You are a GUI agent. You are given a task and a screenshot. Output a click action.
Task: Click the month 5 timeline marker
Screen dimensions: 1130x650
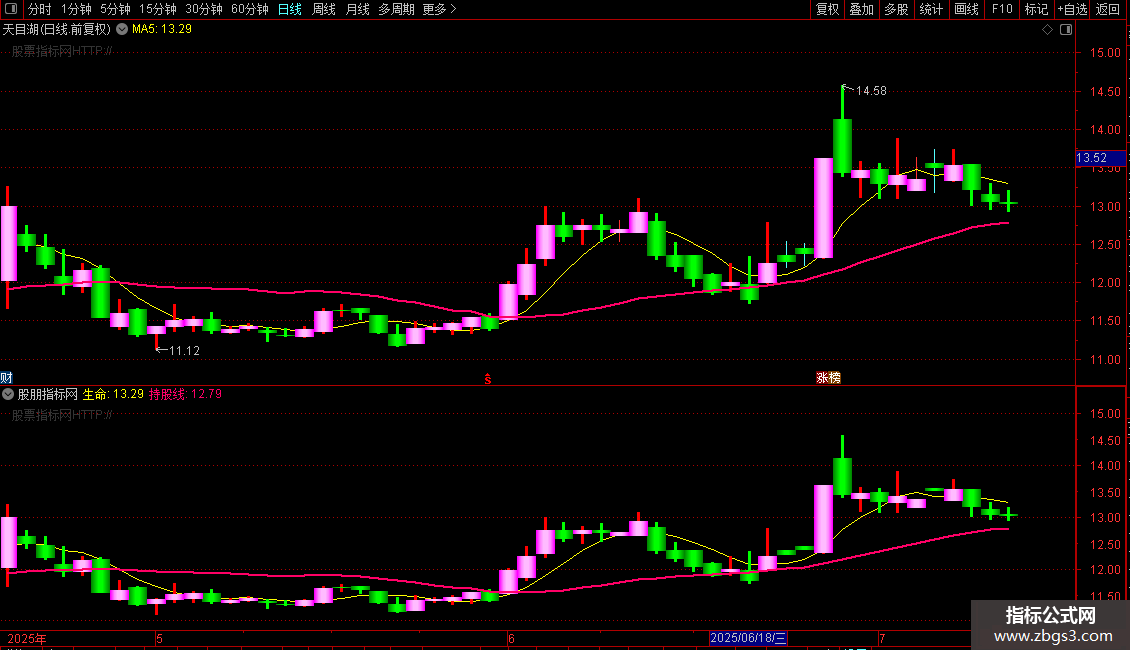pos(159,638)
